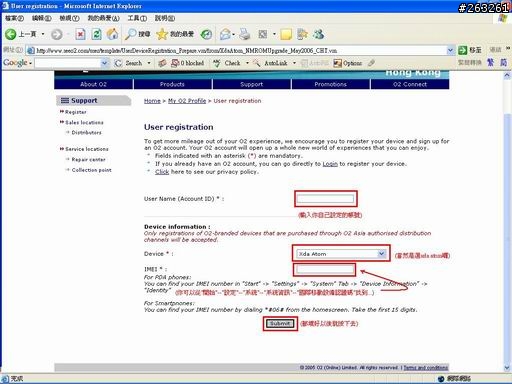Open the Mail envelope toolbar icon
The width and height of the screenshot is (512, 384).
(225, 34)
